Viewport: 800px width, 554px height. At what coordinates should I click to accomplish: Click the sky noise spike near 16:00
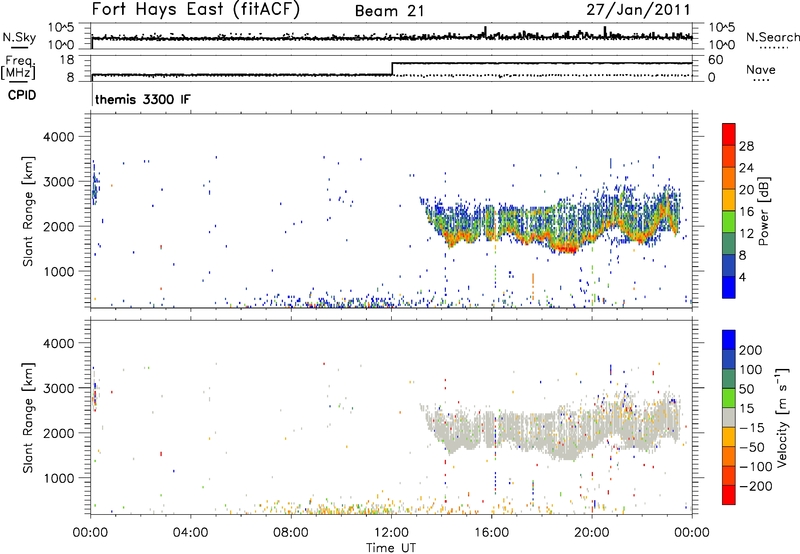point(485,32)
